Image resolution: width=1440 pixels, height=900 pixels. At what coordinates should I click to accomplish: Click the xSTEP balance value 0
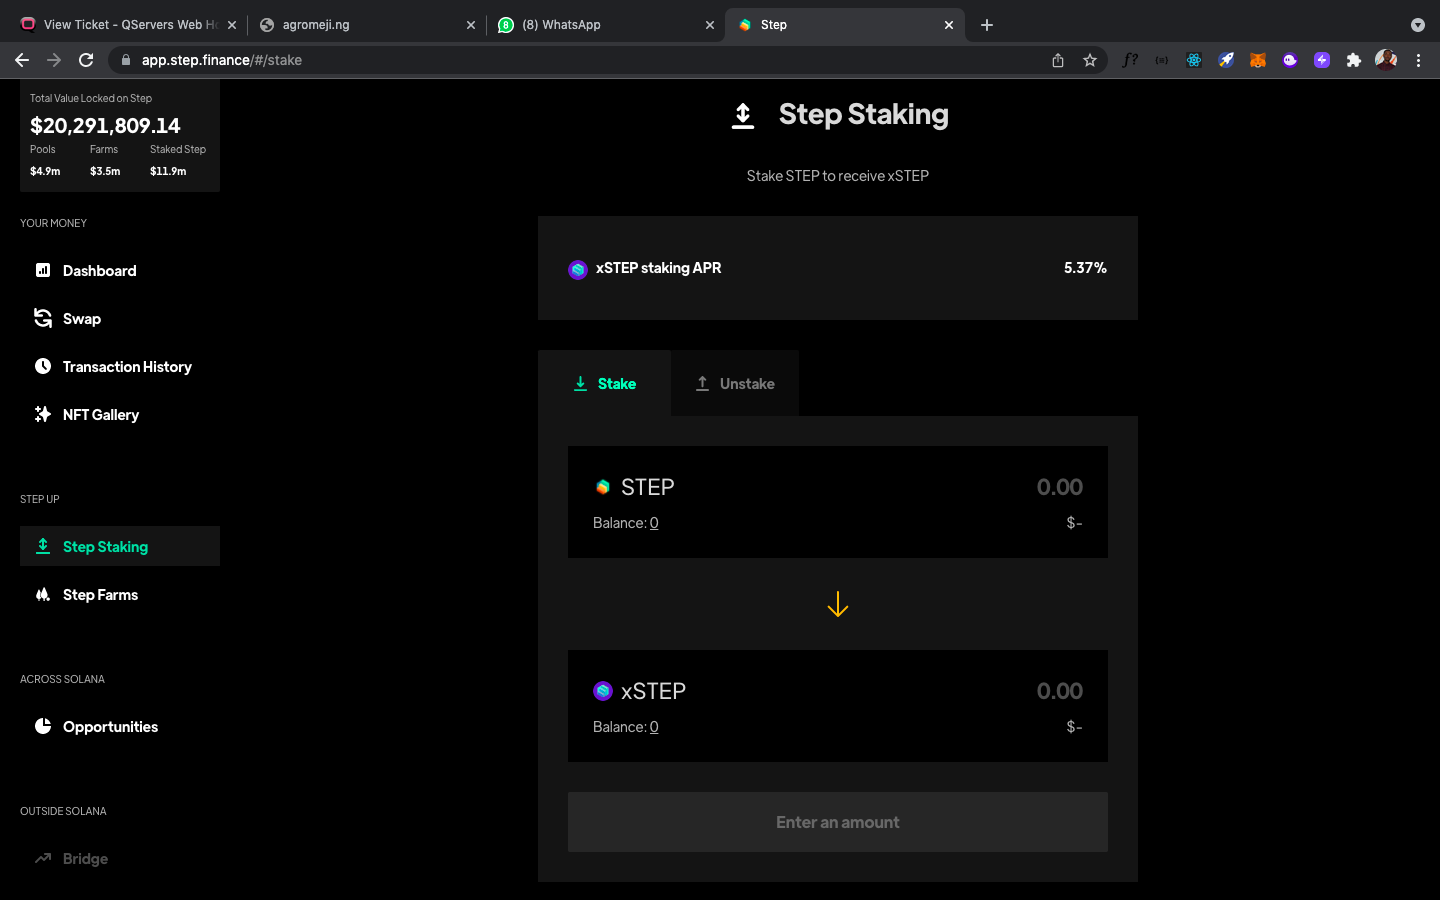point(654,727)
